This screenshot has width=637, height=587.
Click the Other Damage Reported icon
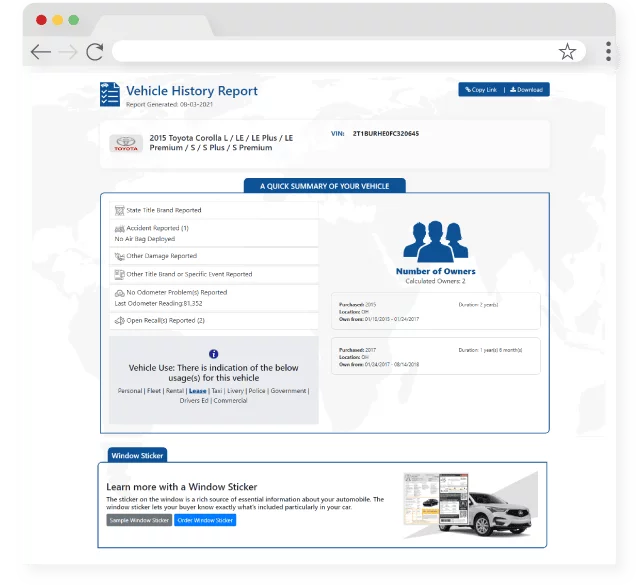point(119,256)
